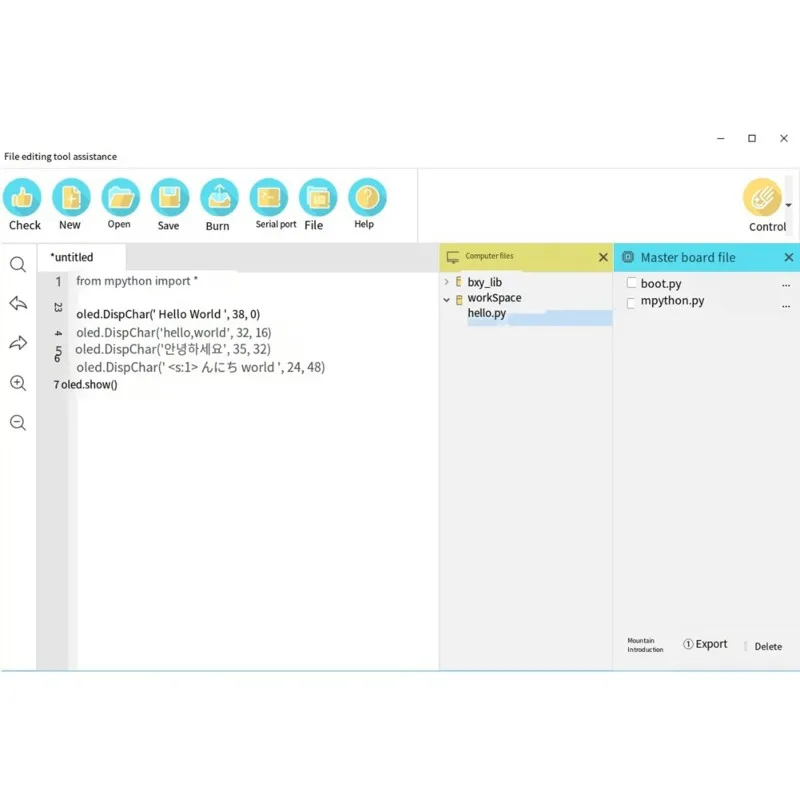
Task: Check the mpython.py checkbox
Action: click(631, 303)
